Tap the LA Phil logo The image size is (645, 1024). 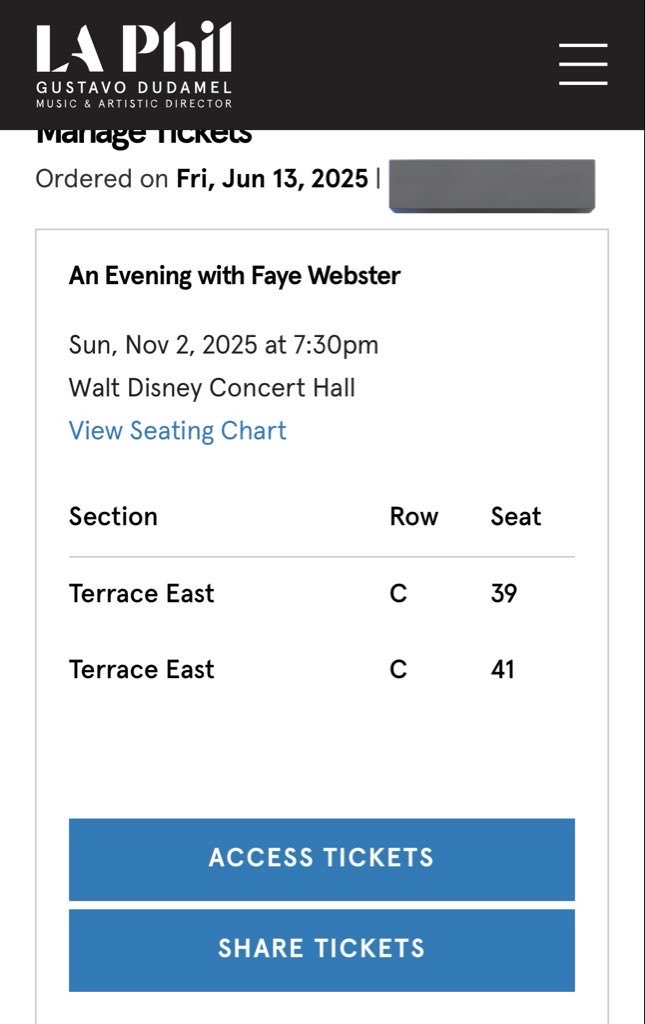134,48
